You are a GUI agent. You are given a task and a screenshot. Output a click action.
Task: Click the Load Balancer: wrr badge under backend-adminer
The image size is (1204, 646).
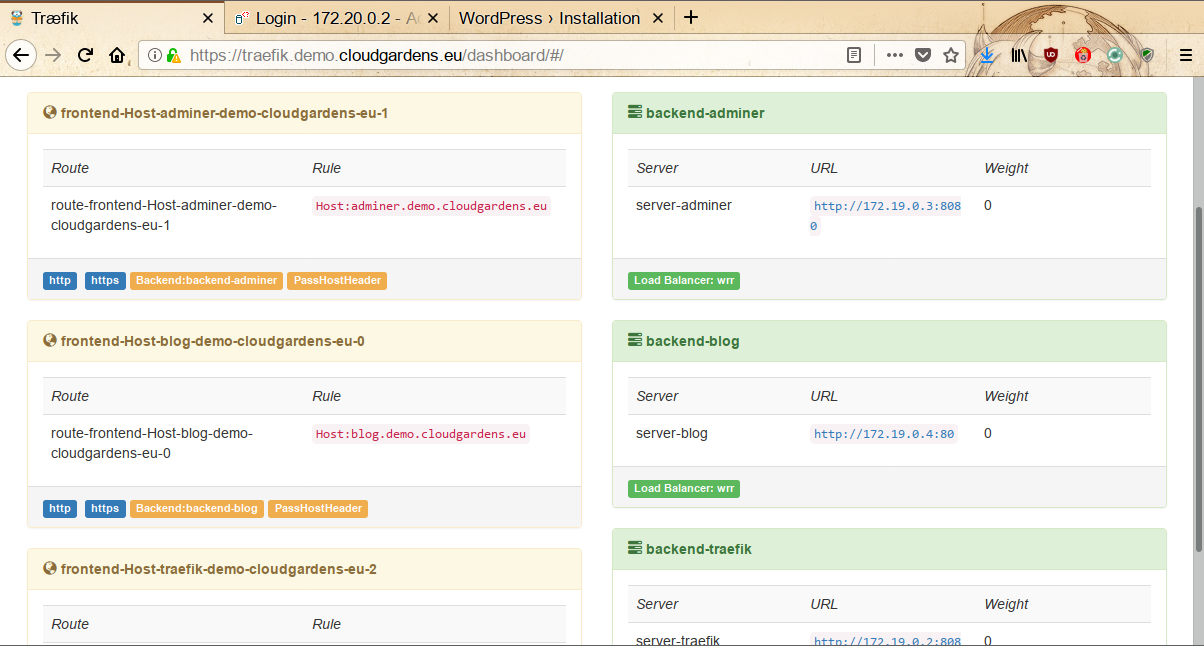point(684,281)
